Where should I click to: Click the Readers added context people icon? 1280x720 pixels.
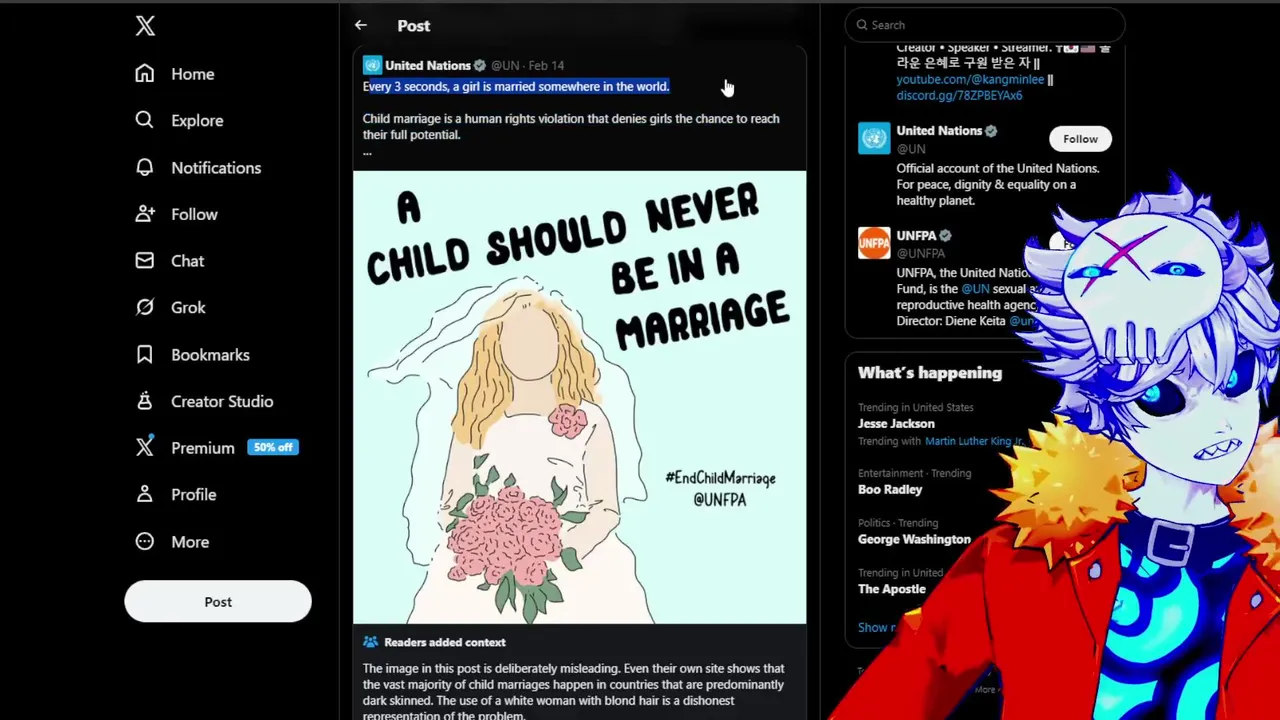pos(370,642)
